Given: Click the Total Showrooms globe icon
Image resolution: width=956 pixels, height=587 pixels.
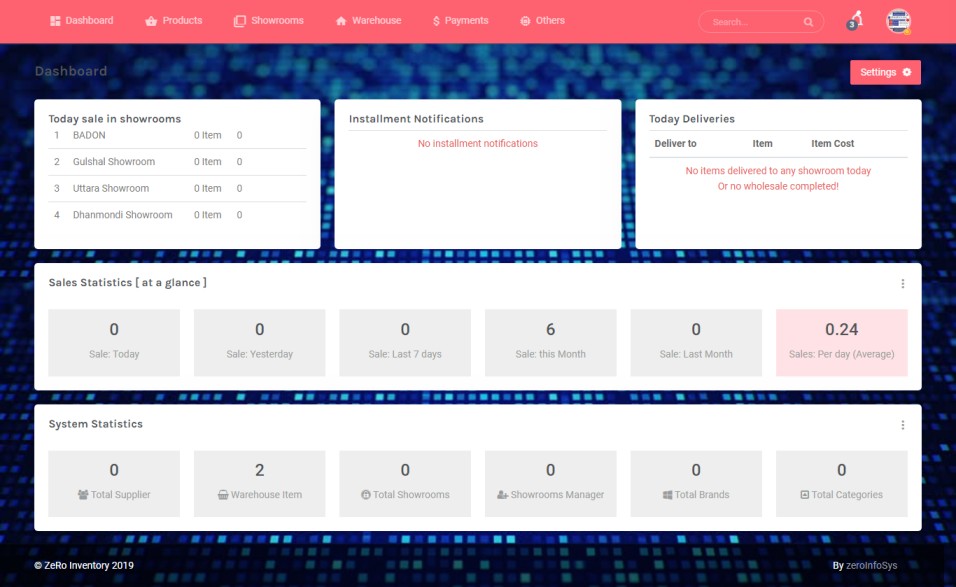Looking at the screenshot, I should (x=365, y=495).
